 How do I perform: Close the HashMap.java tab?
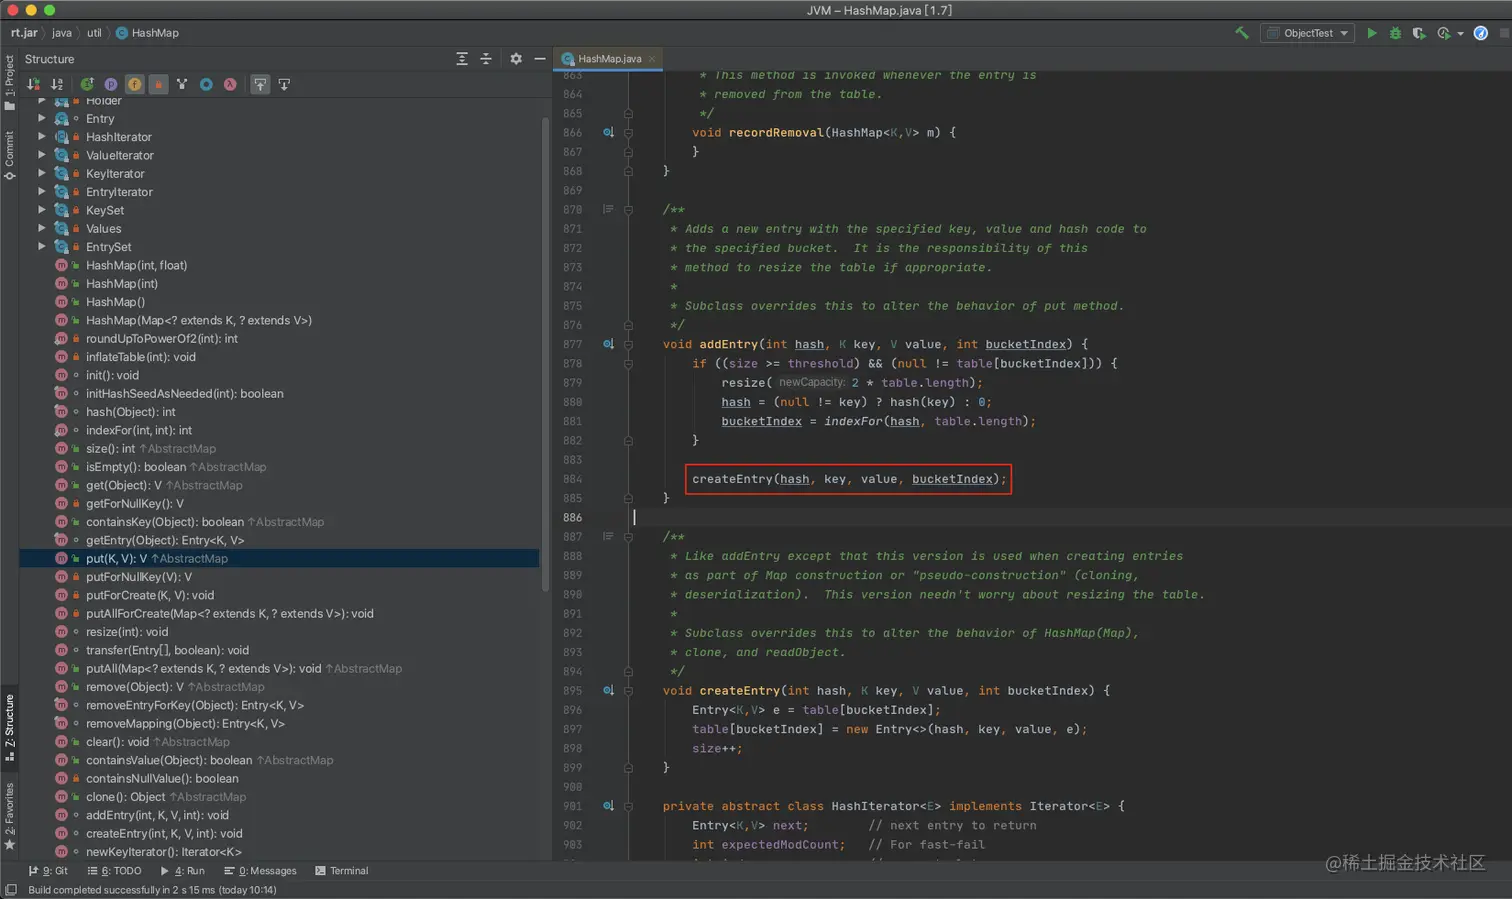(652, 59)
